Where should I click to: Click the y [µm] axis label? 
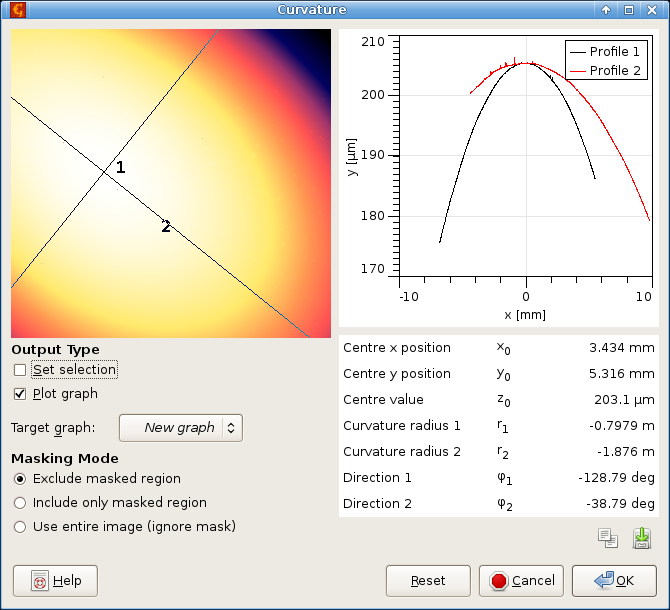(x=352, y=157)
